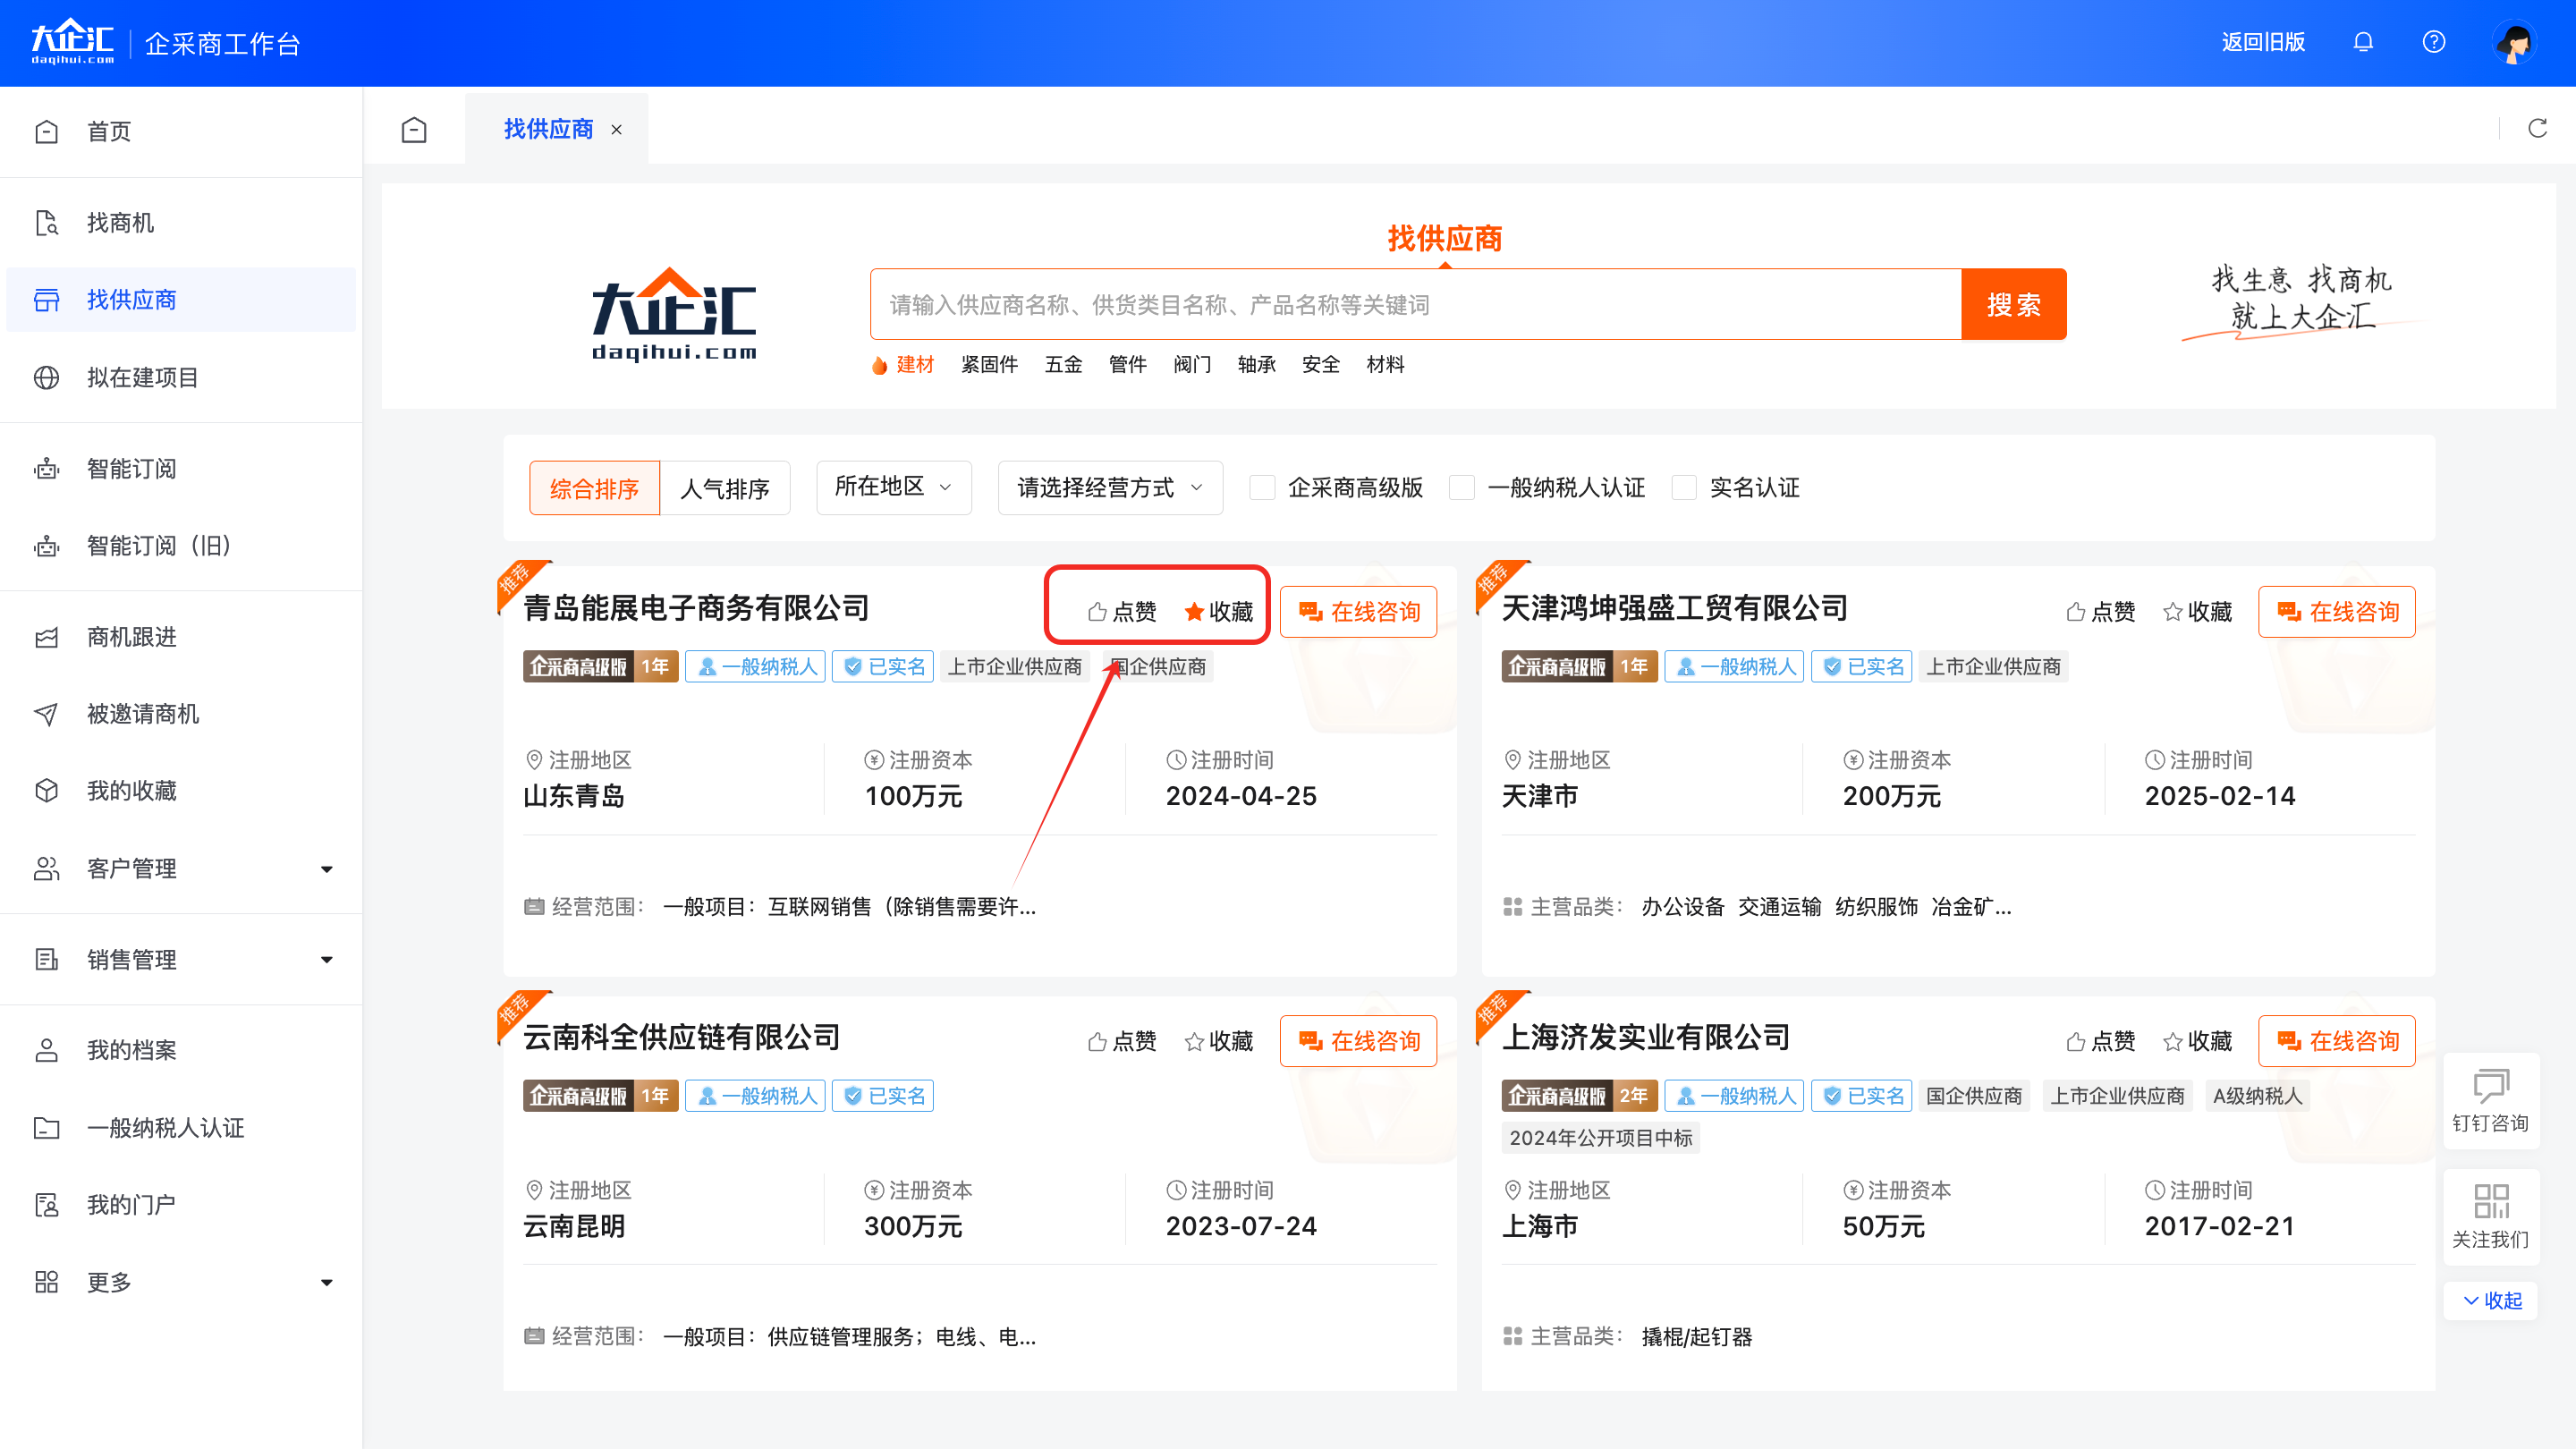2576x1449 pixels.
Task: Click the refresh icon in tab bar
Action: tap(2538, 128)
